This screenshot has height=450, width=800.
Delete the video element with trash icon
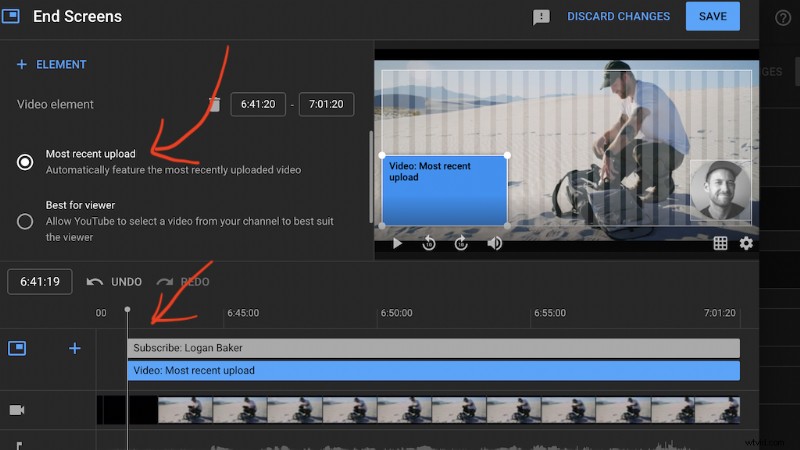tap(214, 104)
